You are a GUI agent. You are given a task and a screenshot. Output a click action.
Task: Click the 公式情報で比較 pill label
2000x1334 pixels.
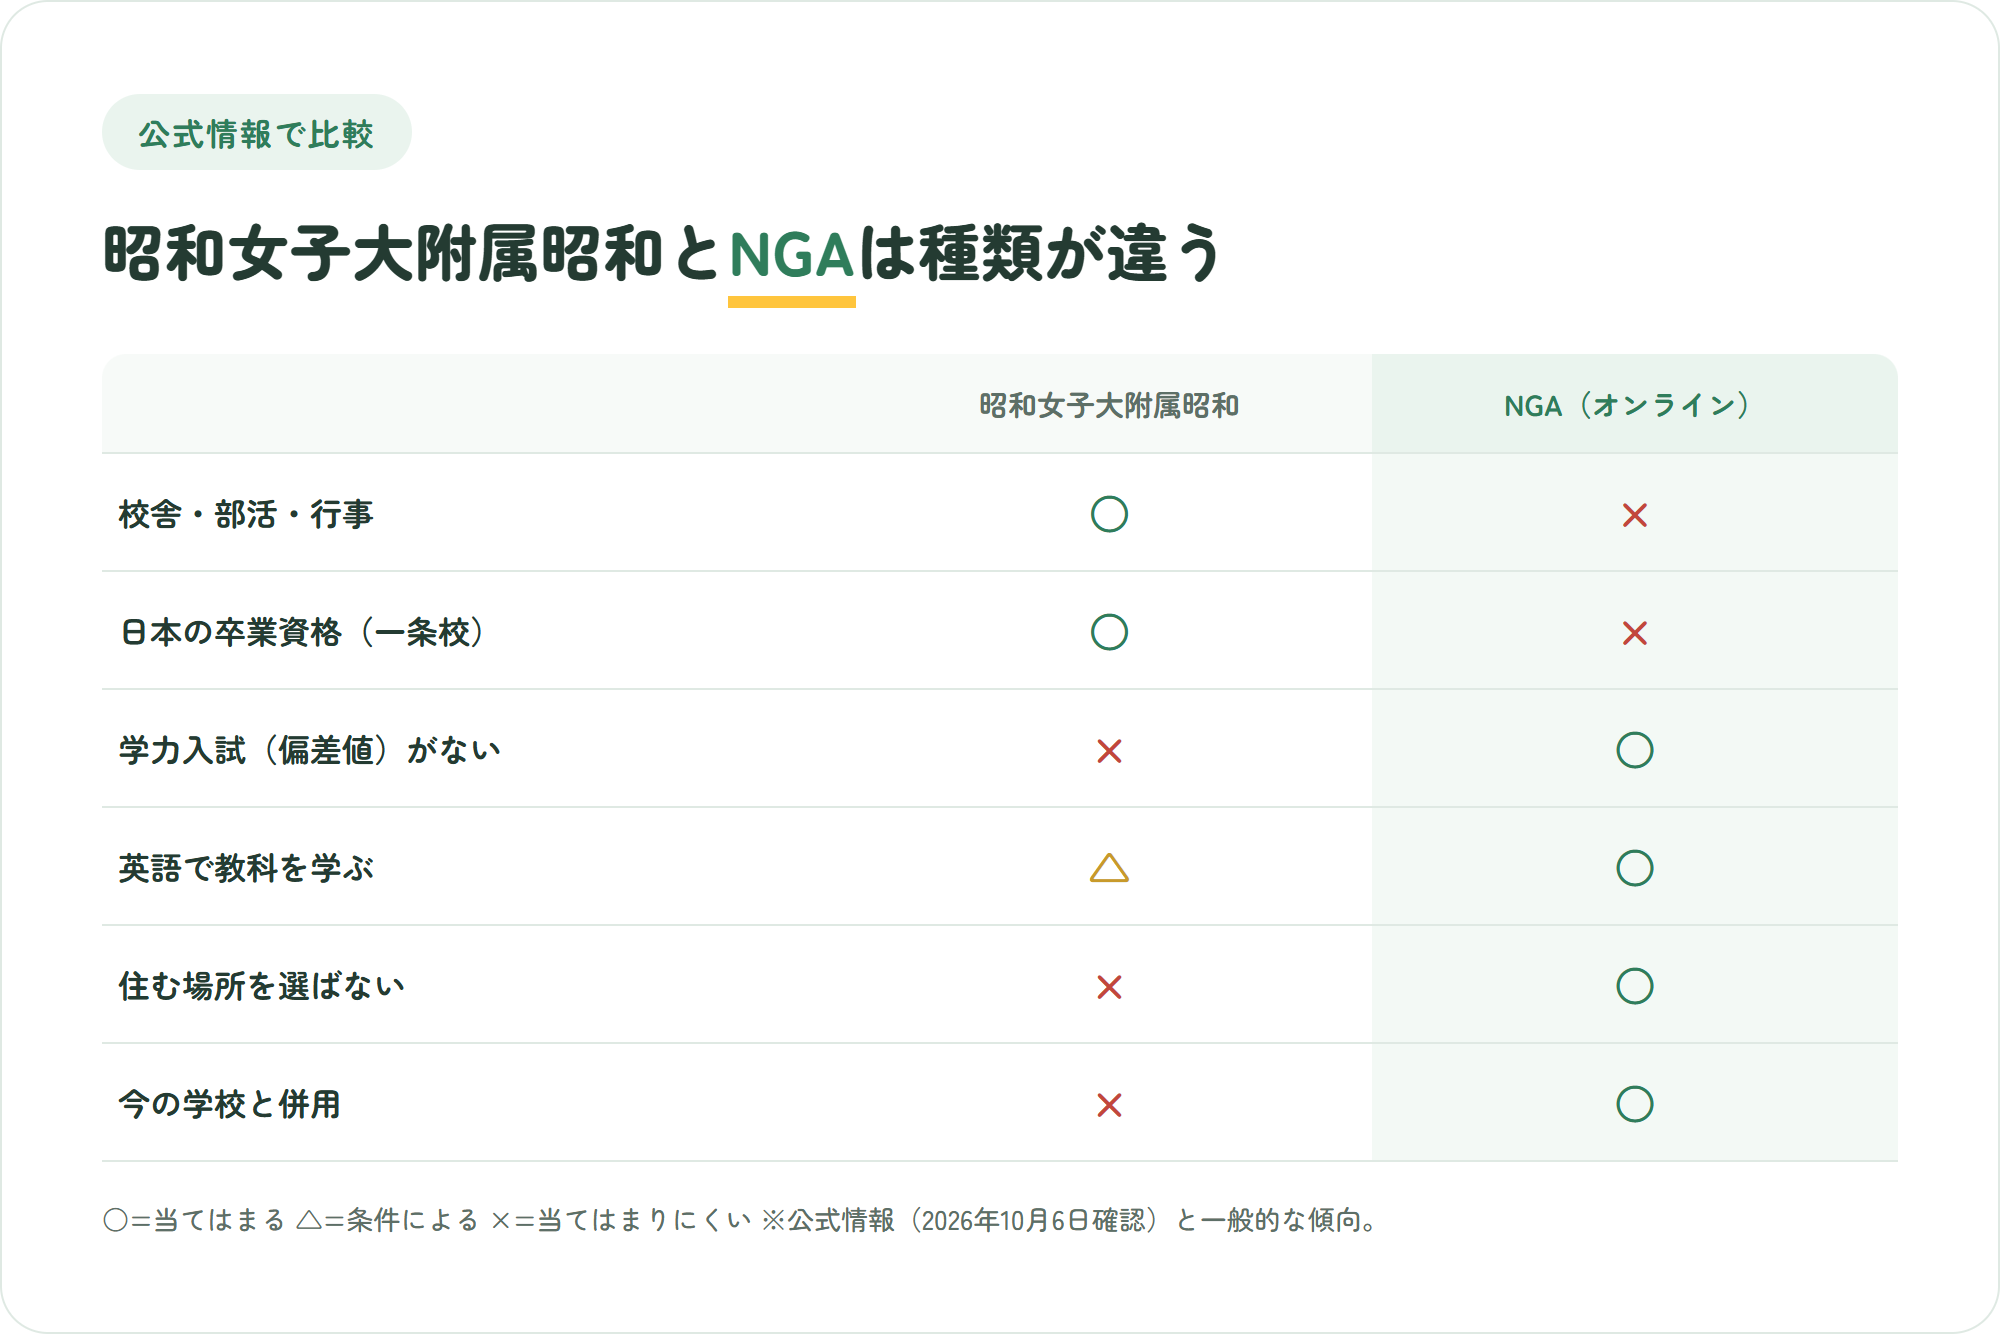(256, 133)
